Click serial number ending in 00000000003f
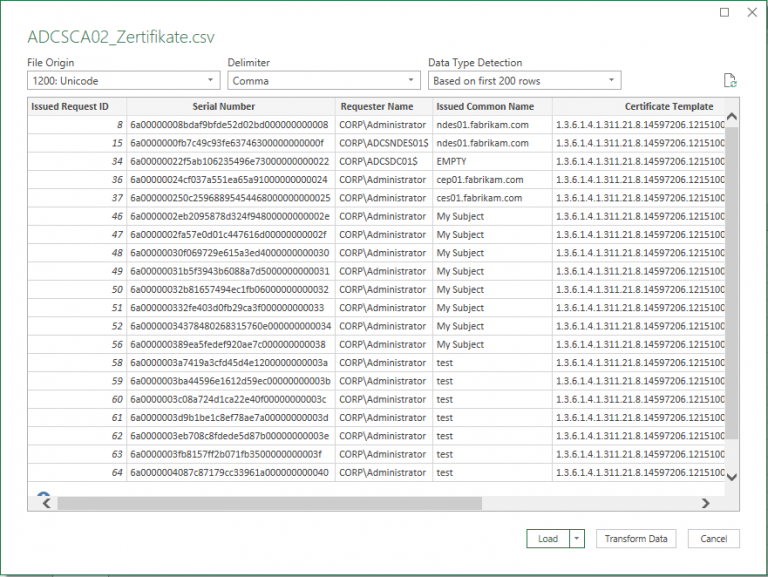 click(x=231, y=455)
